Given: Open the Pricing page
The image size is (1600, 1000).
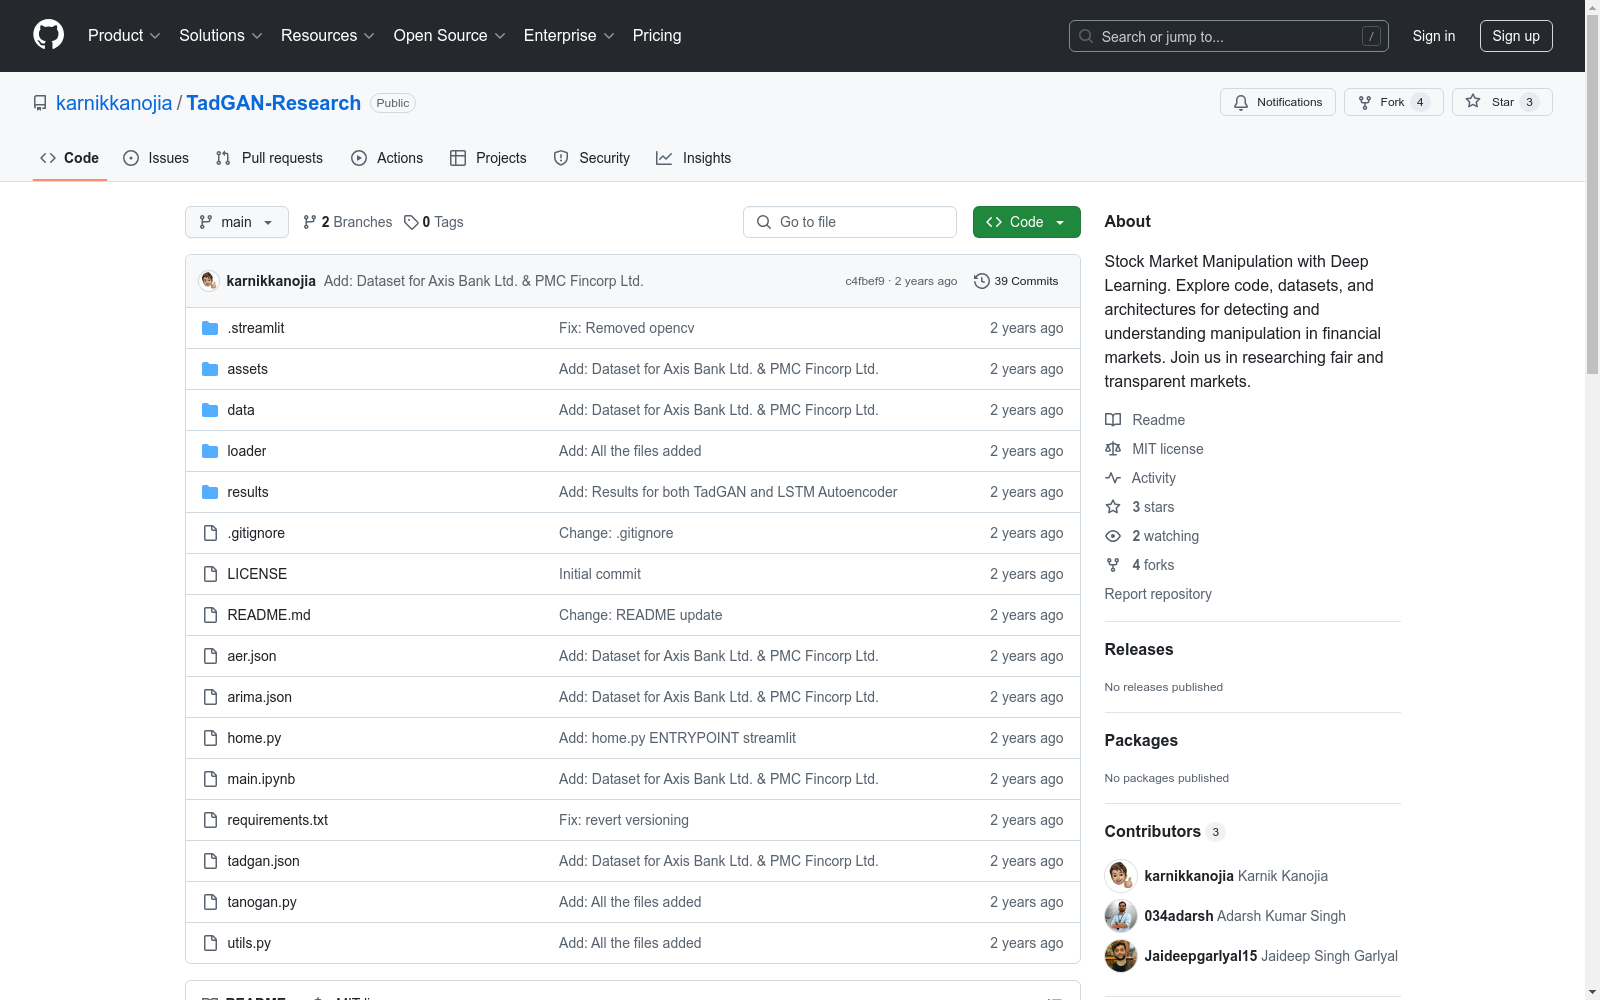Looking at the screenshot, I should pyautogui.click(x=657, y=35).
